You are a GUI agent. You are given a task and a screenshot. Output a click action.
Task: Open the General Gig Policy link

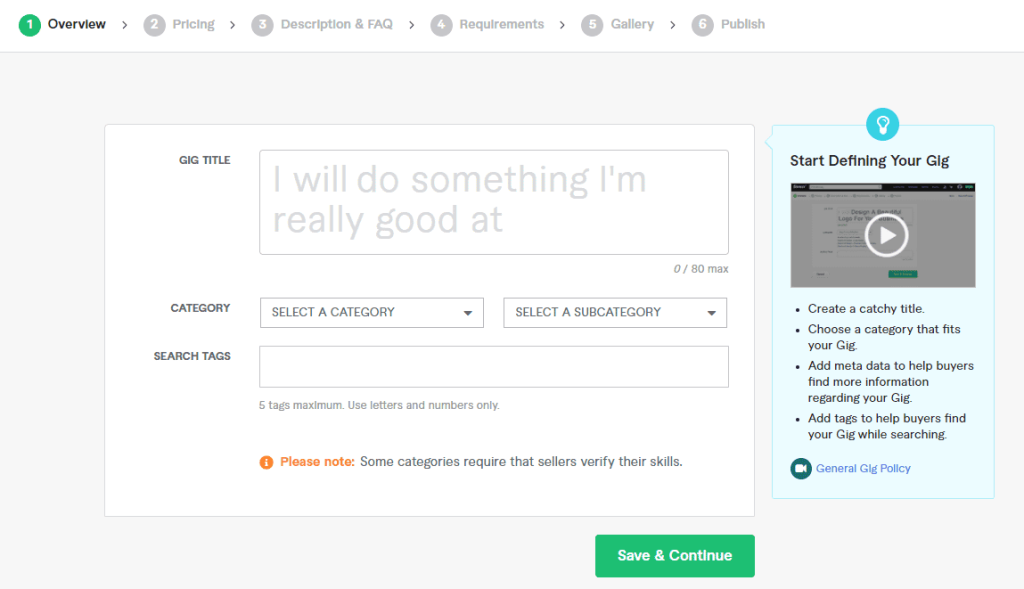tap(863, 468)
